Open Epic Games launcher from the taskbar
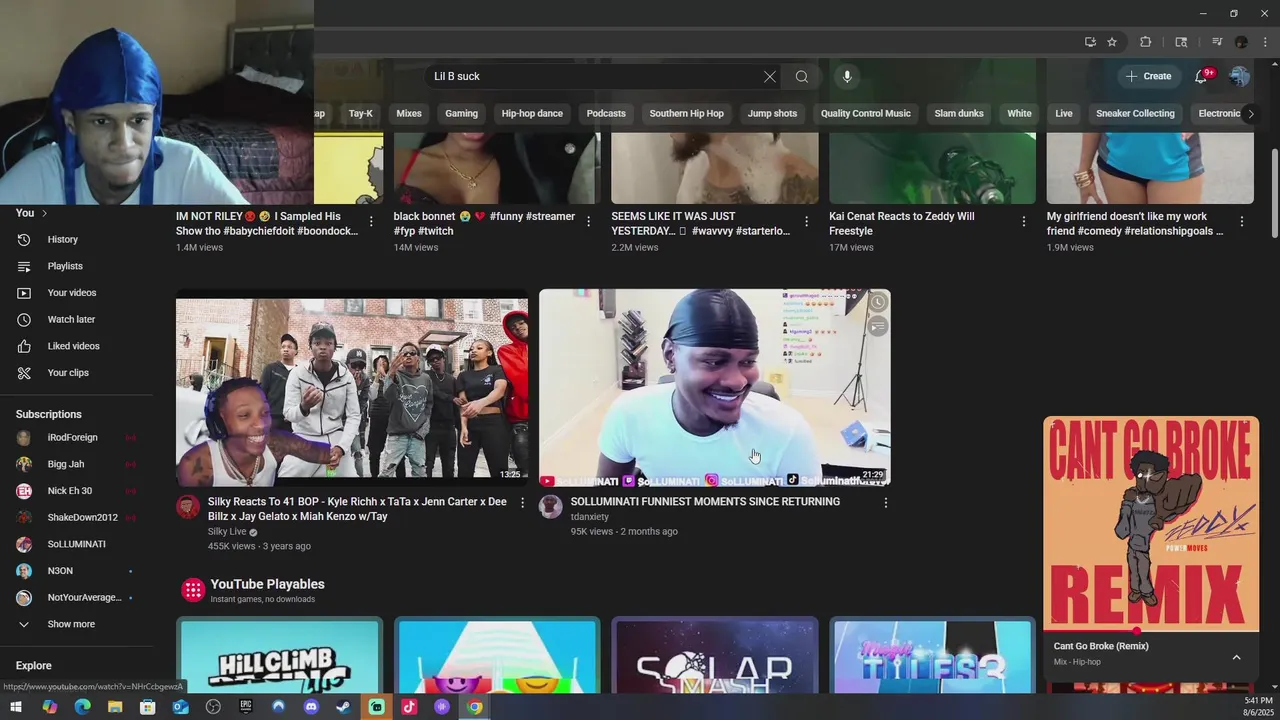The width and height of the screenshot is (1280, 720). tap(246, 707)
